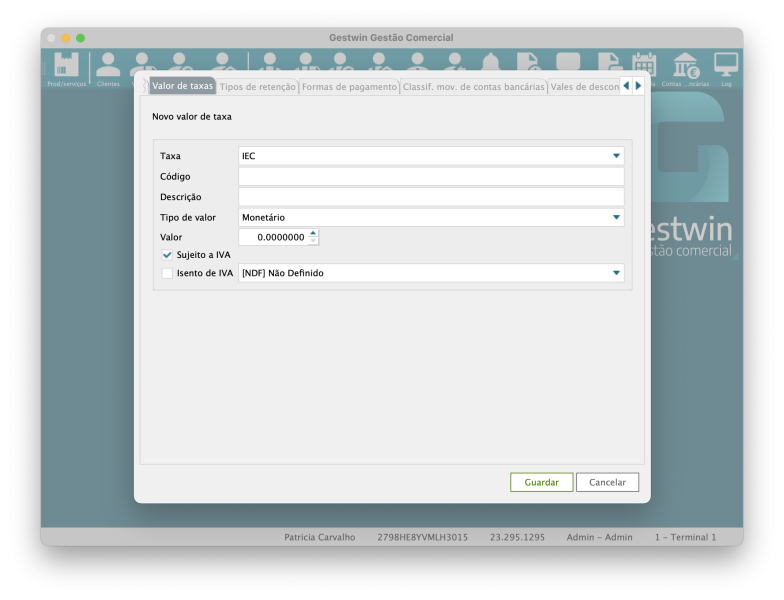Switch to Tipos de retenção tab

(258, 87)
